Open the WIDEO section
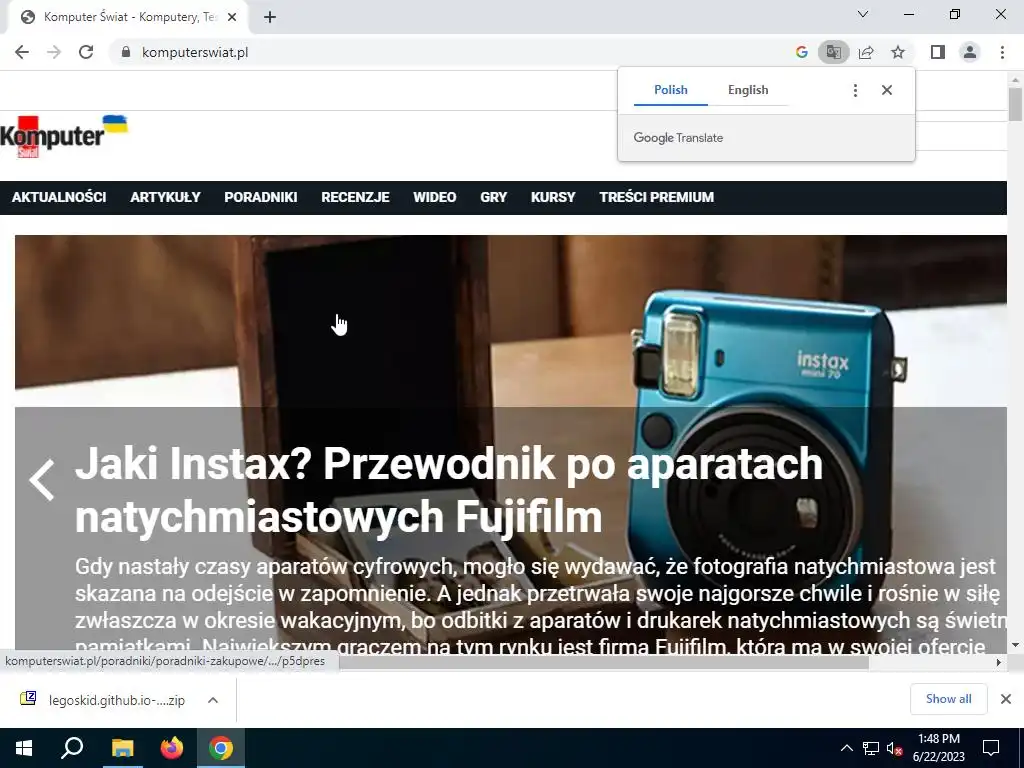The image size is (1024, 768). pyautogui.click(x=434, y=197)
